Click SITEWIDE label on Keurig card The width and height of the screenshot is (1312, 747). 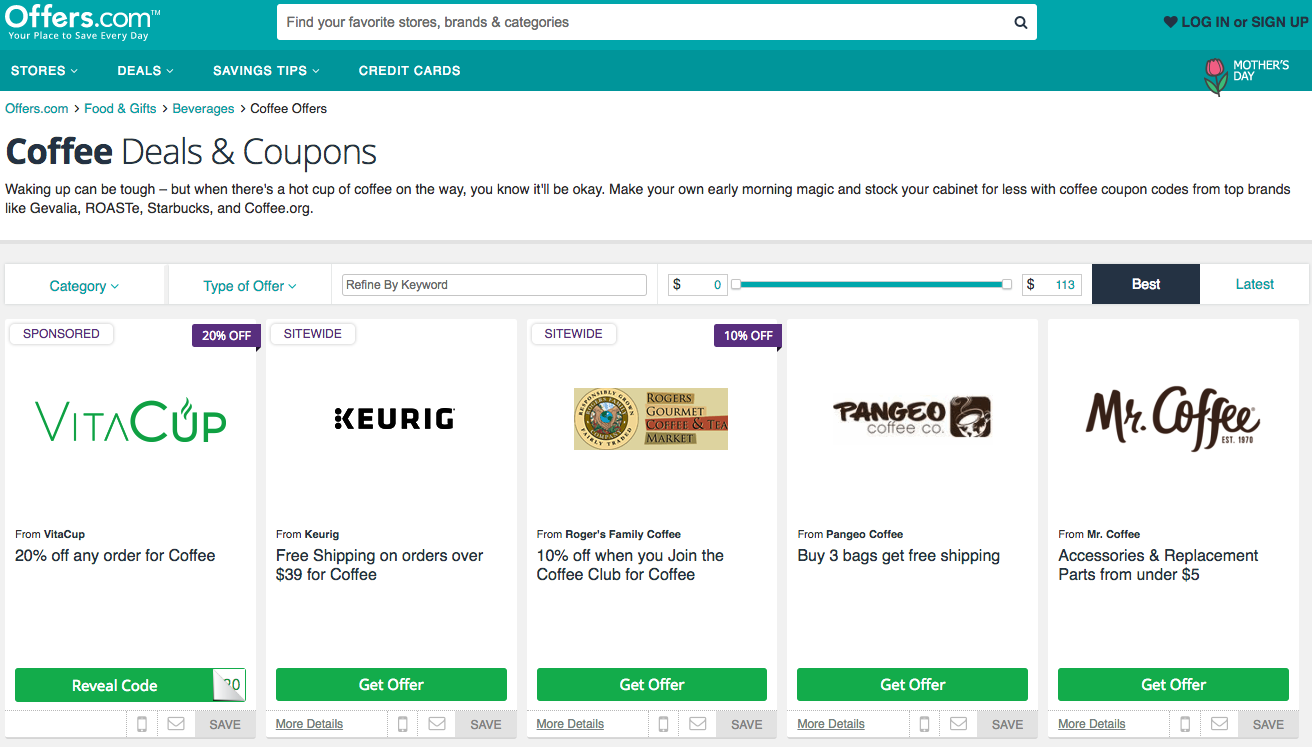(312, 334)
